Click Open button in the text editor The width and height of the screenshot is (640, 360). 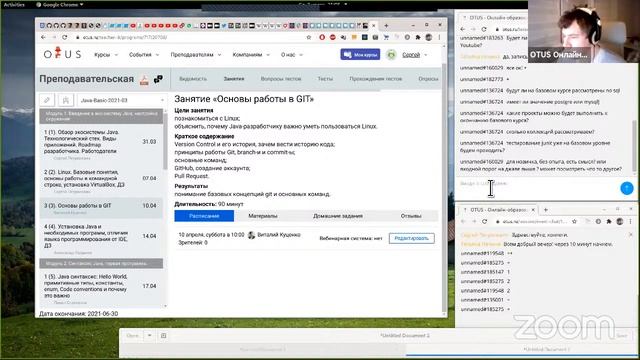(133, 336)
